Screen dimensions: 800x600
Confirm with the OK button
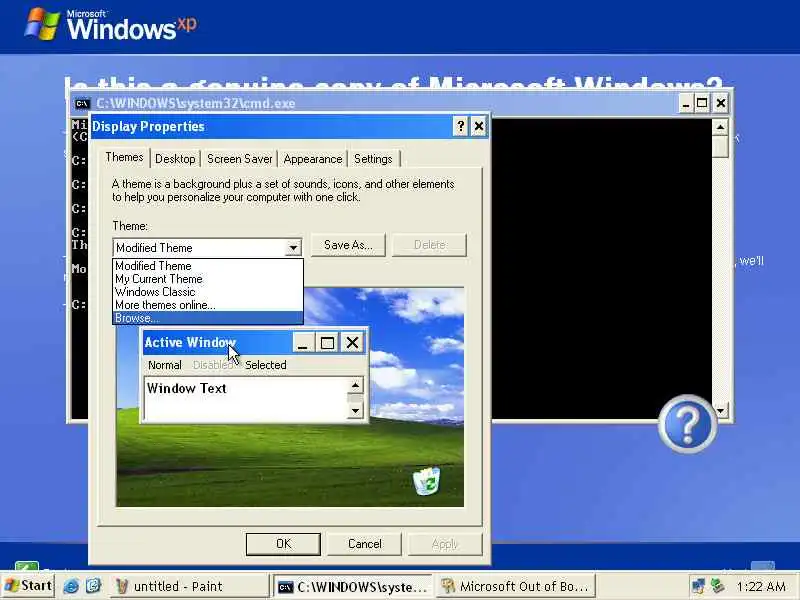click(x=283, y=544)
